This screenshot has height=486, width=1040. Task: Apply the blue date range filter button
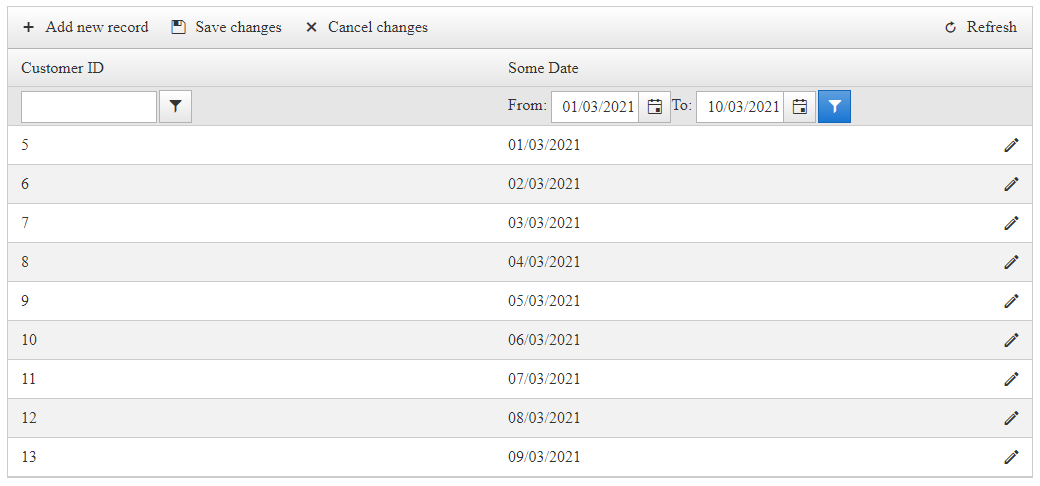tap(834, 106)
